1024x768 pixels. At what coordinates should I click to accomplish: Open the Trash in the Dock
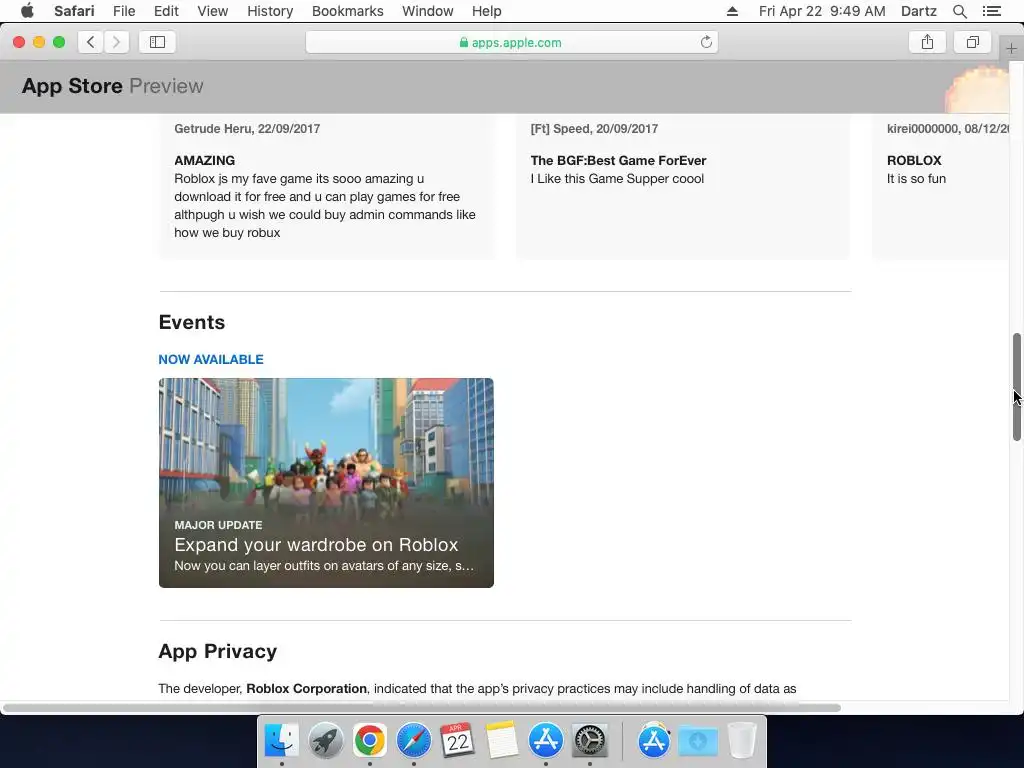click(742, 740)
